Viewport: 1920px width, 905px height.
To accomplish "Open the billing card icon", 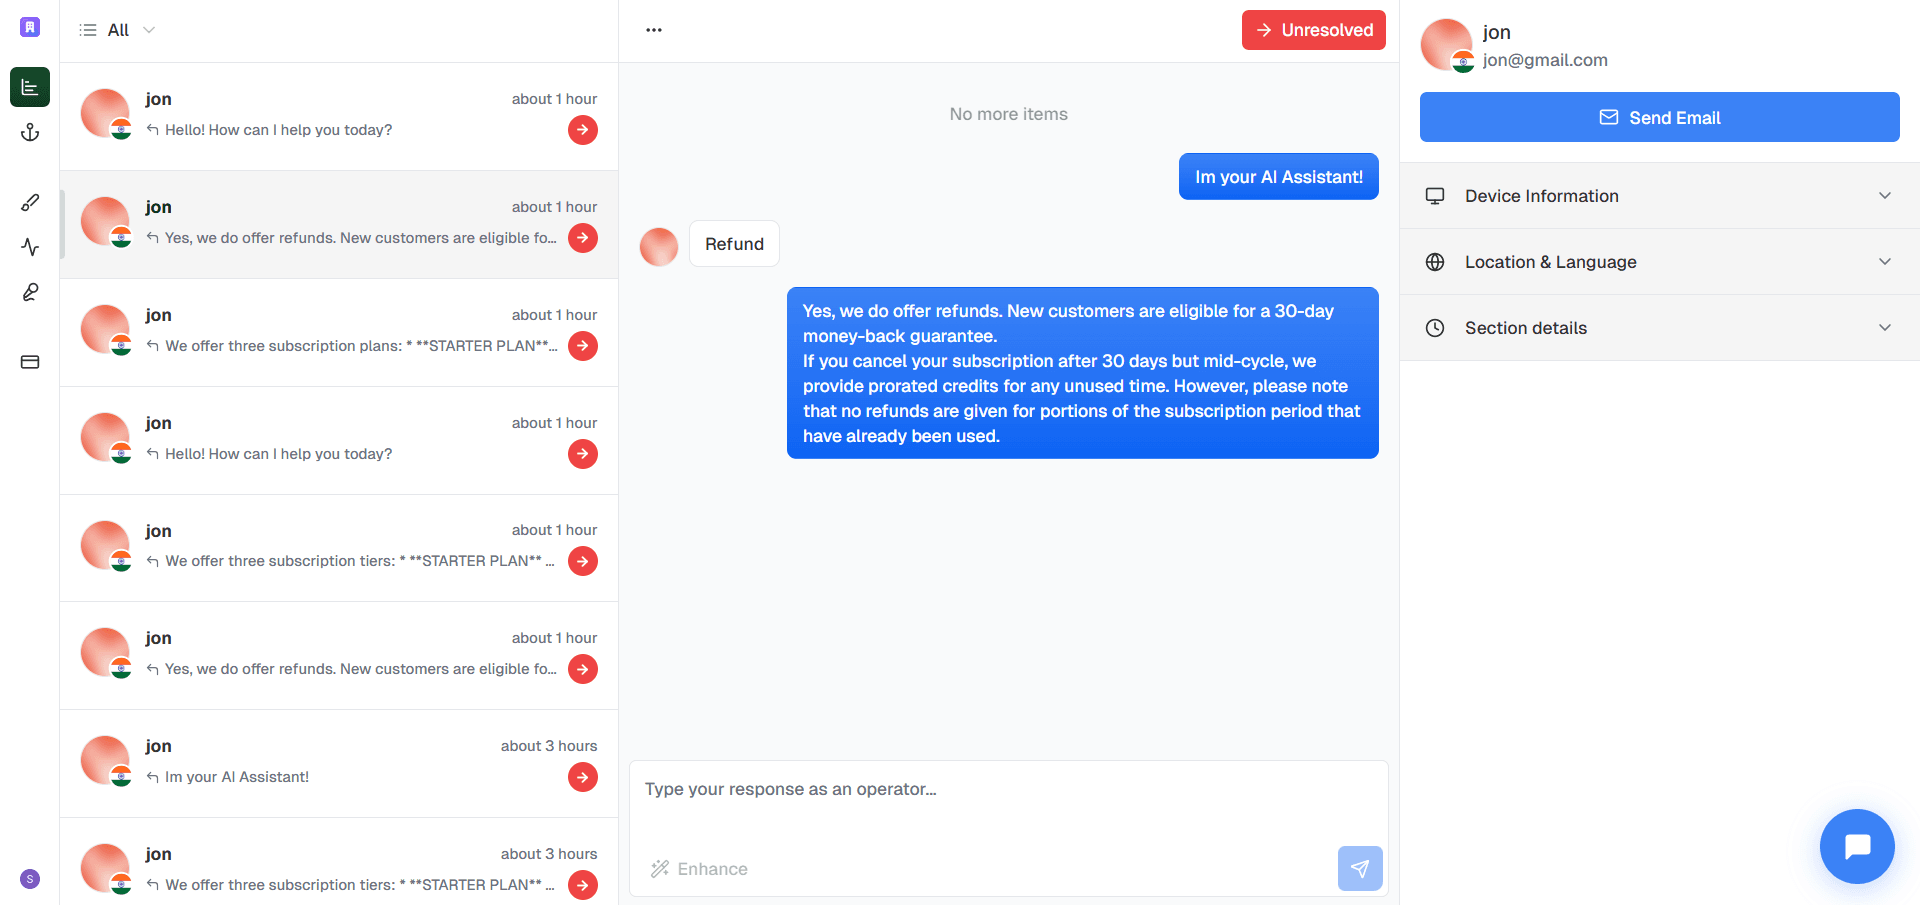I will (x=30, y=362).
